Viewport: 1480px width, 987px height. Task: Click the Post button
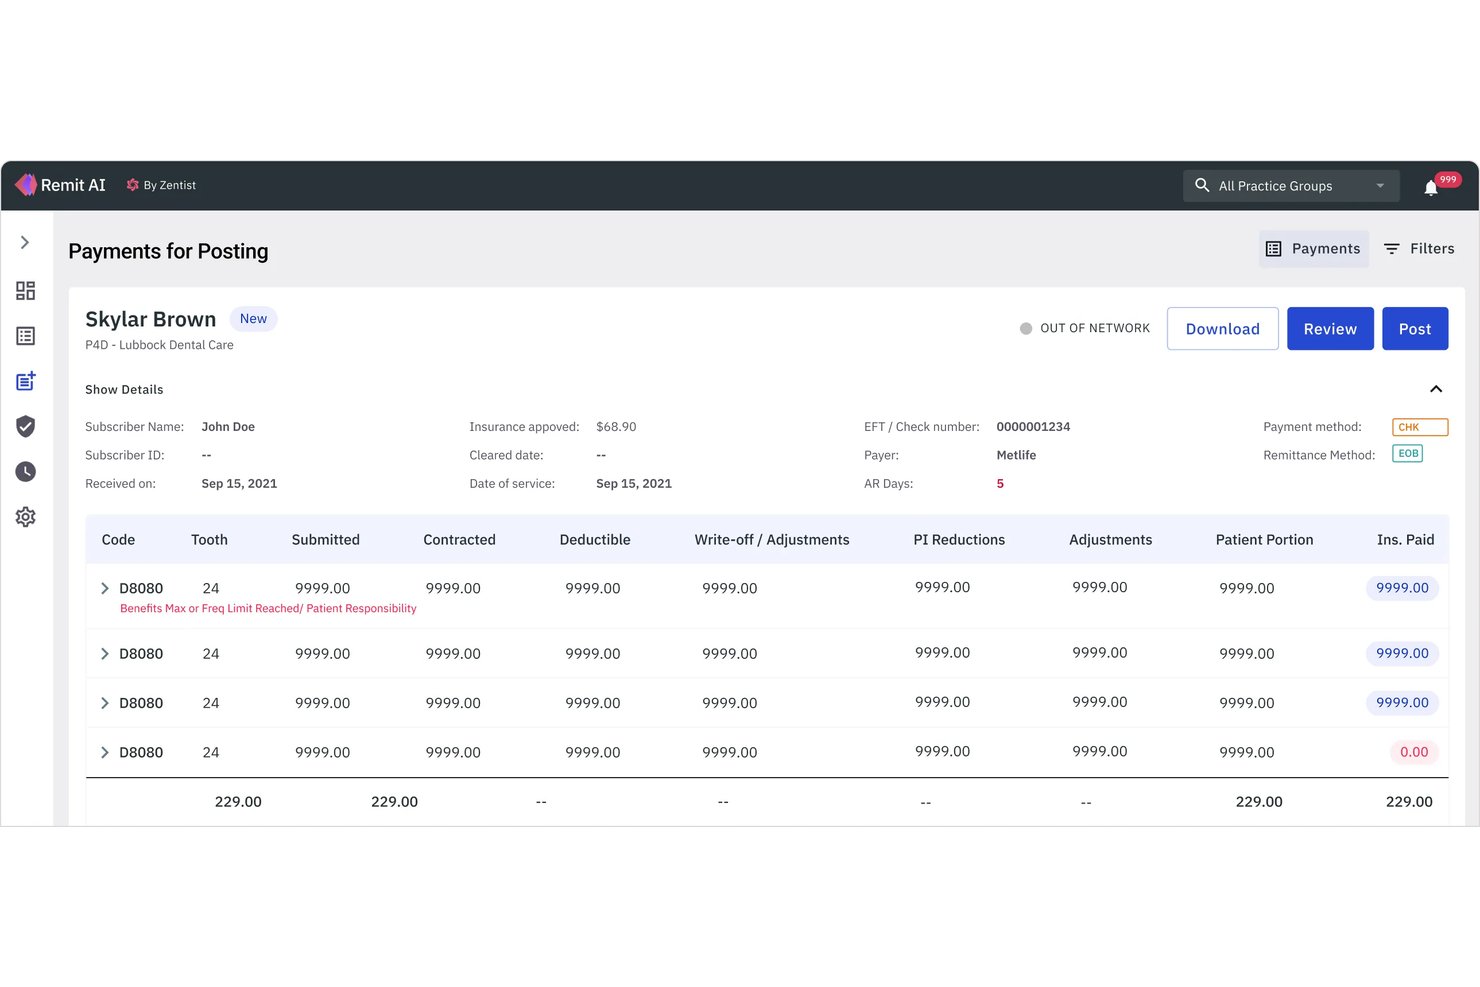[x=1415, y=329]
